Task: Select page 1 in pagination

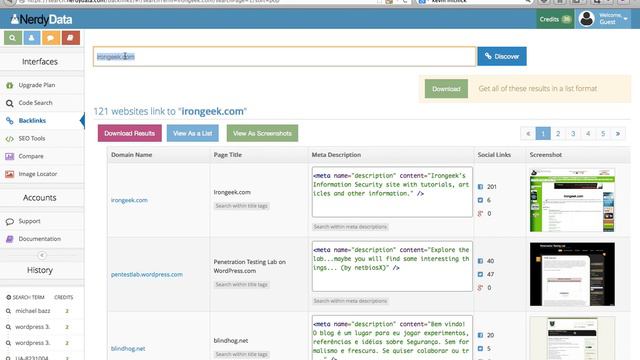Action: click(543, 133)
